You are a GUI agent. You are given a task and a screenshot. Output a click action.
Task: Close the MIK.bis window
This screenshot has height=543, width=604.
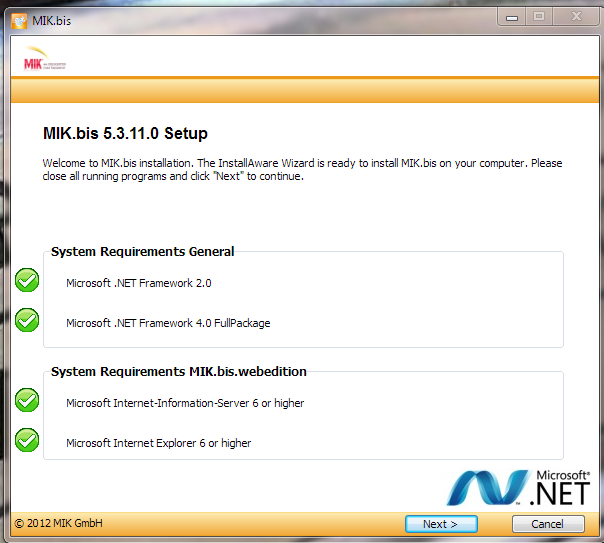click(576, 17)
